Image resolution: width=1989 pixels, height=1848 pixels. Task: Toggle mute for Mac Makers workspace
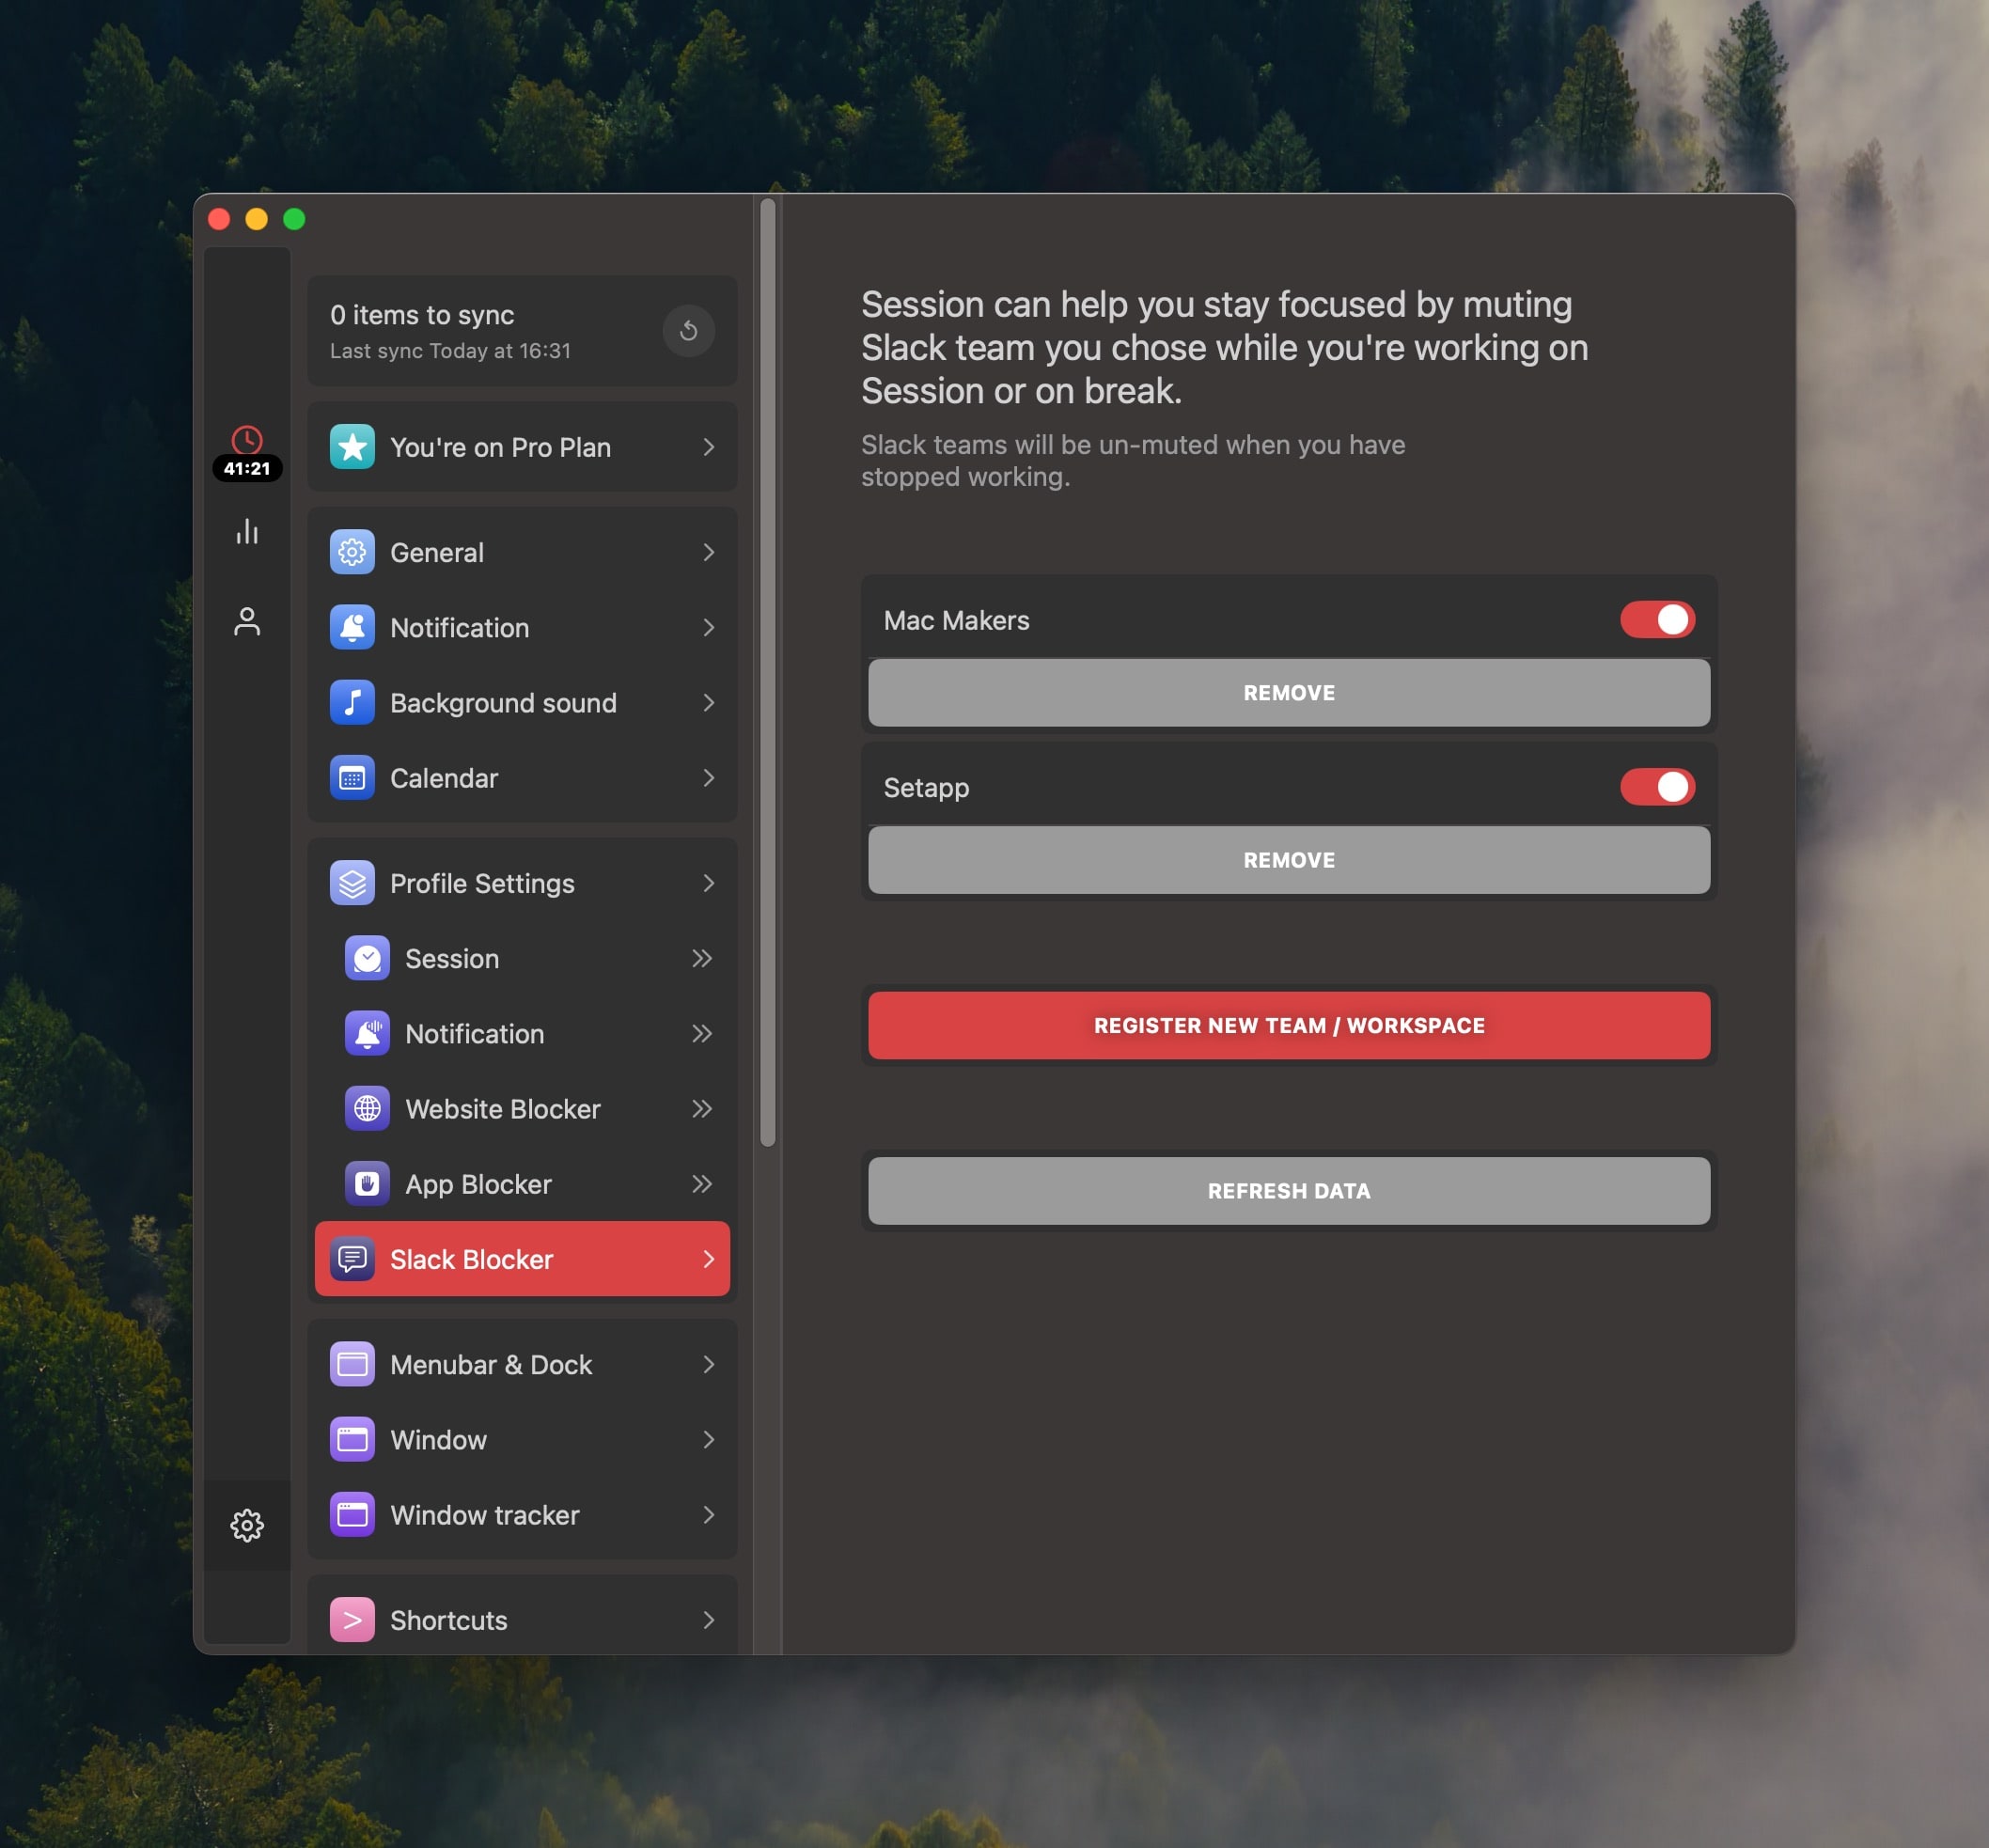pos(1655,619)
